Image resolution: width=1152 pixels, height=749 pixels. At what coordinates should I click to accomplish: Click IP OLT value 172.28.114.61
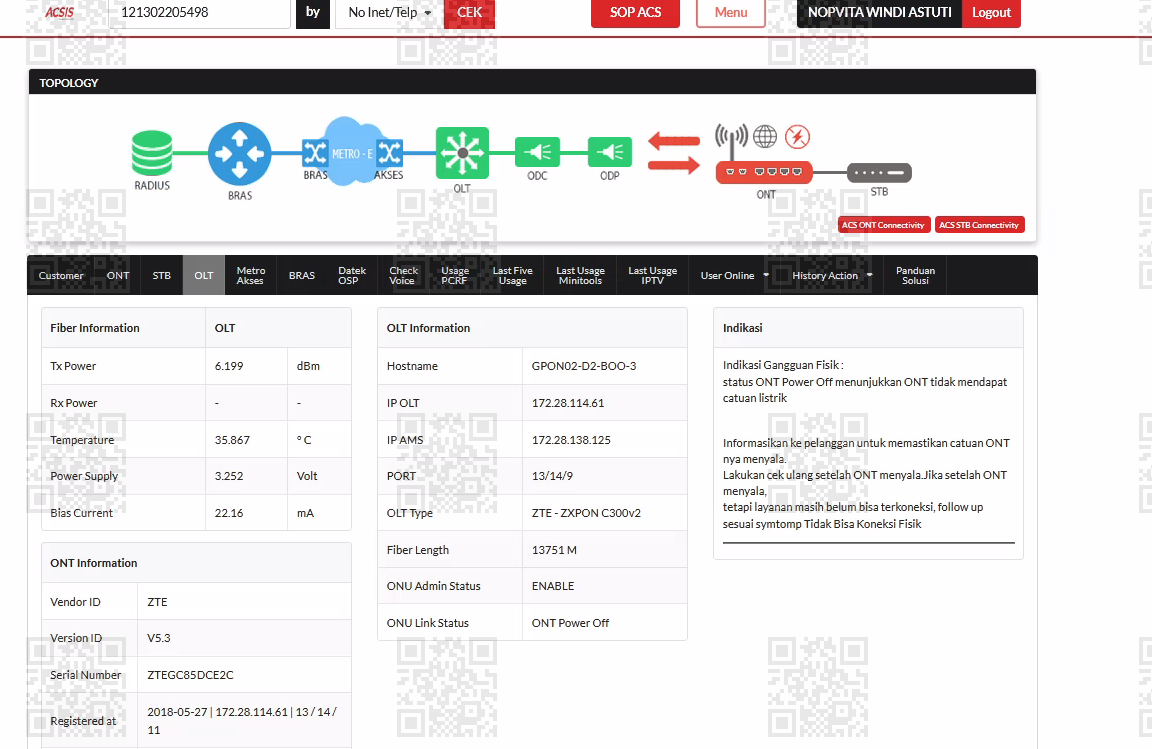coord(568,403)
